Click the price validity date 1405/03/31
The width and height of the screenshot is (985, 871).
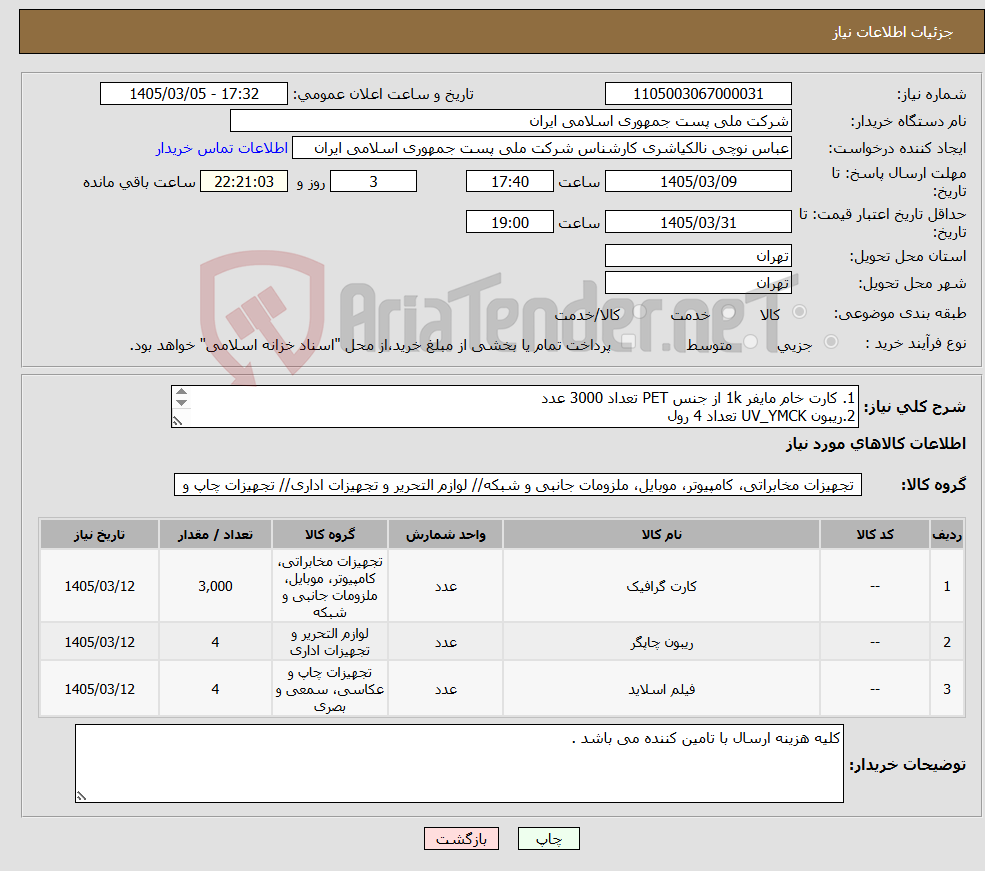[698, 222]
